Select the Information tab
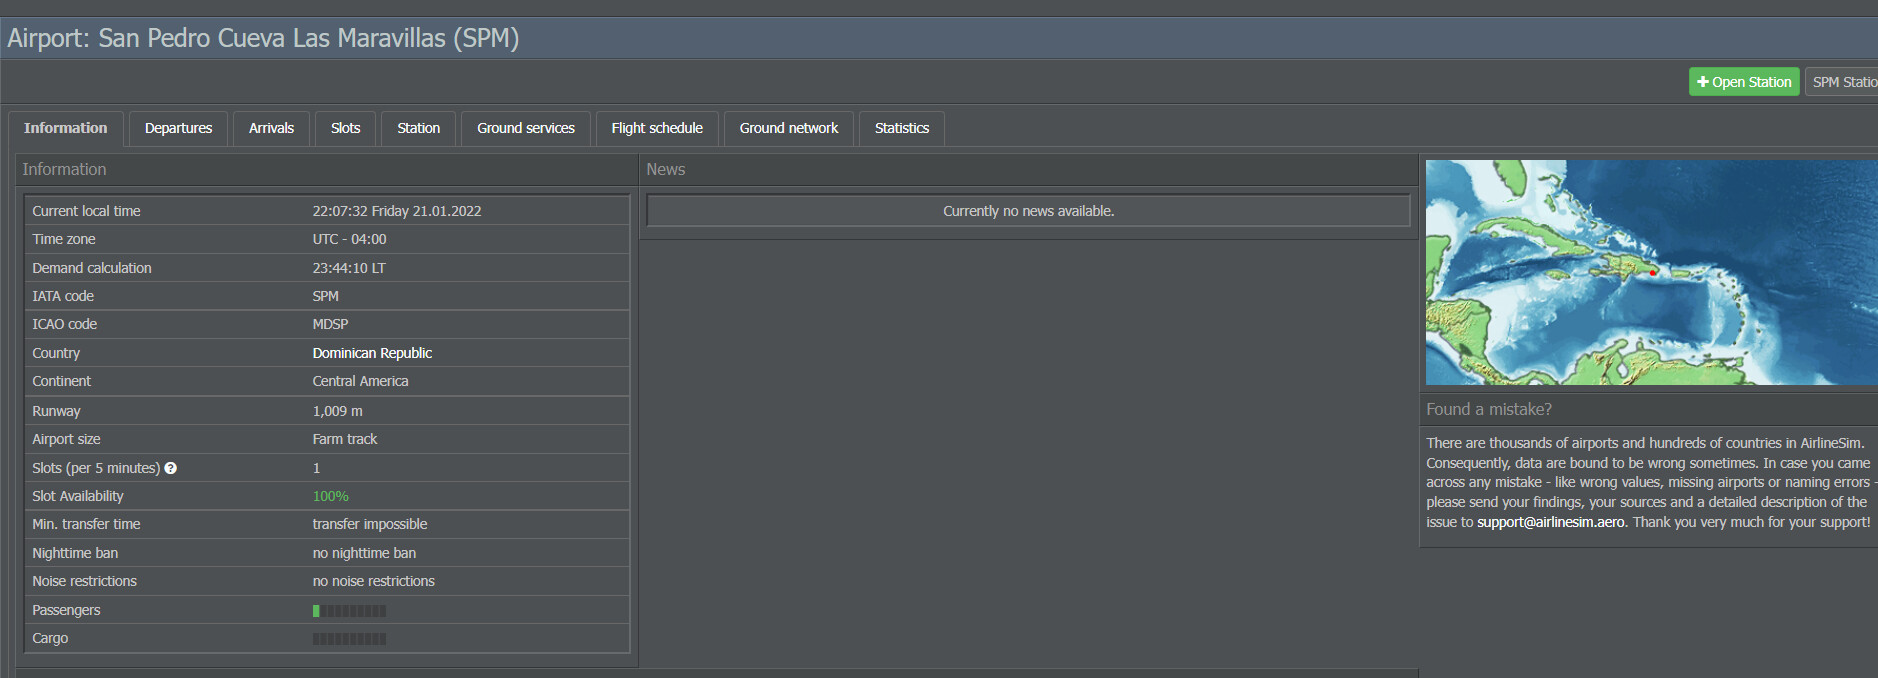The width and height of the screenshot is (1878, 678). click(66, 128)
